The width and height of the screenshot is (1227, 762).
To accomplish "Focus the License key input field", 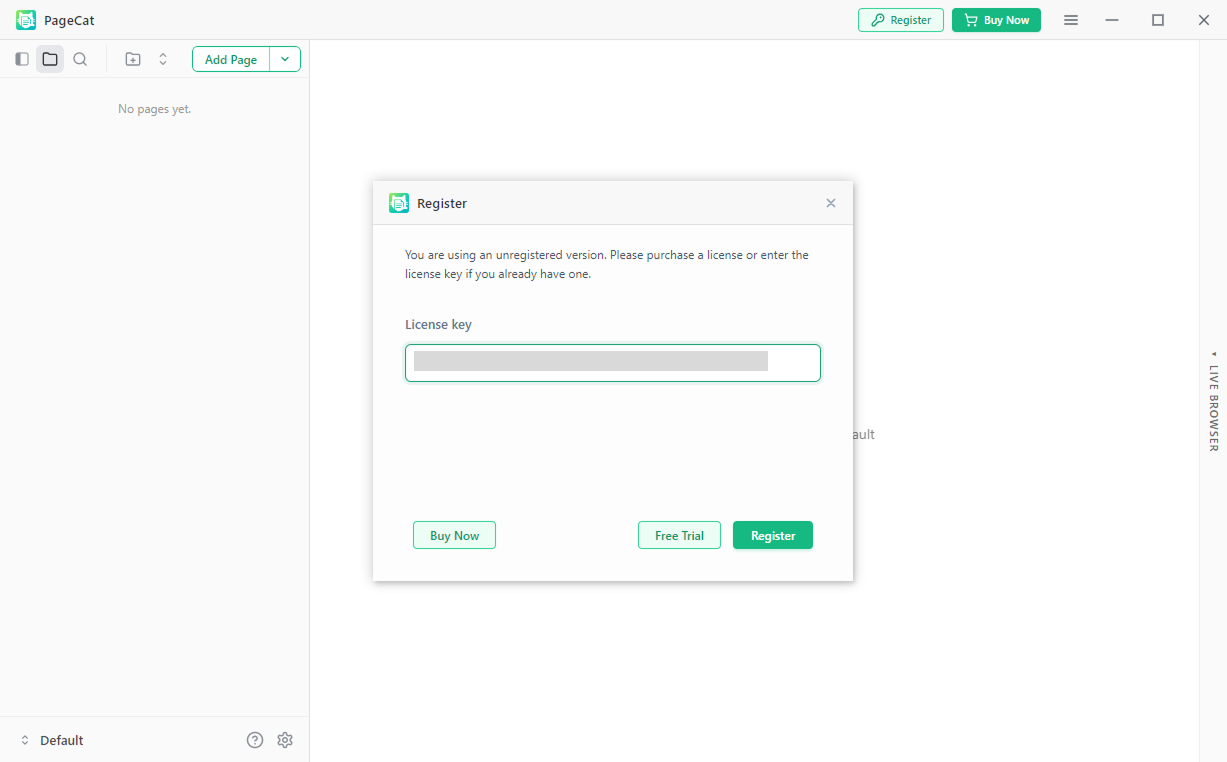I will pyautogui.click(x=613, y=363).
